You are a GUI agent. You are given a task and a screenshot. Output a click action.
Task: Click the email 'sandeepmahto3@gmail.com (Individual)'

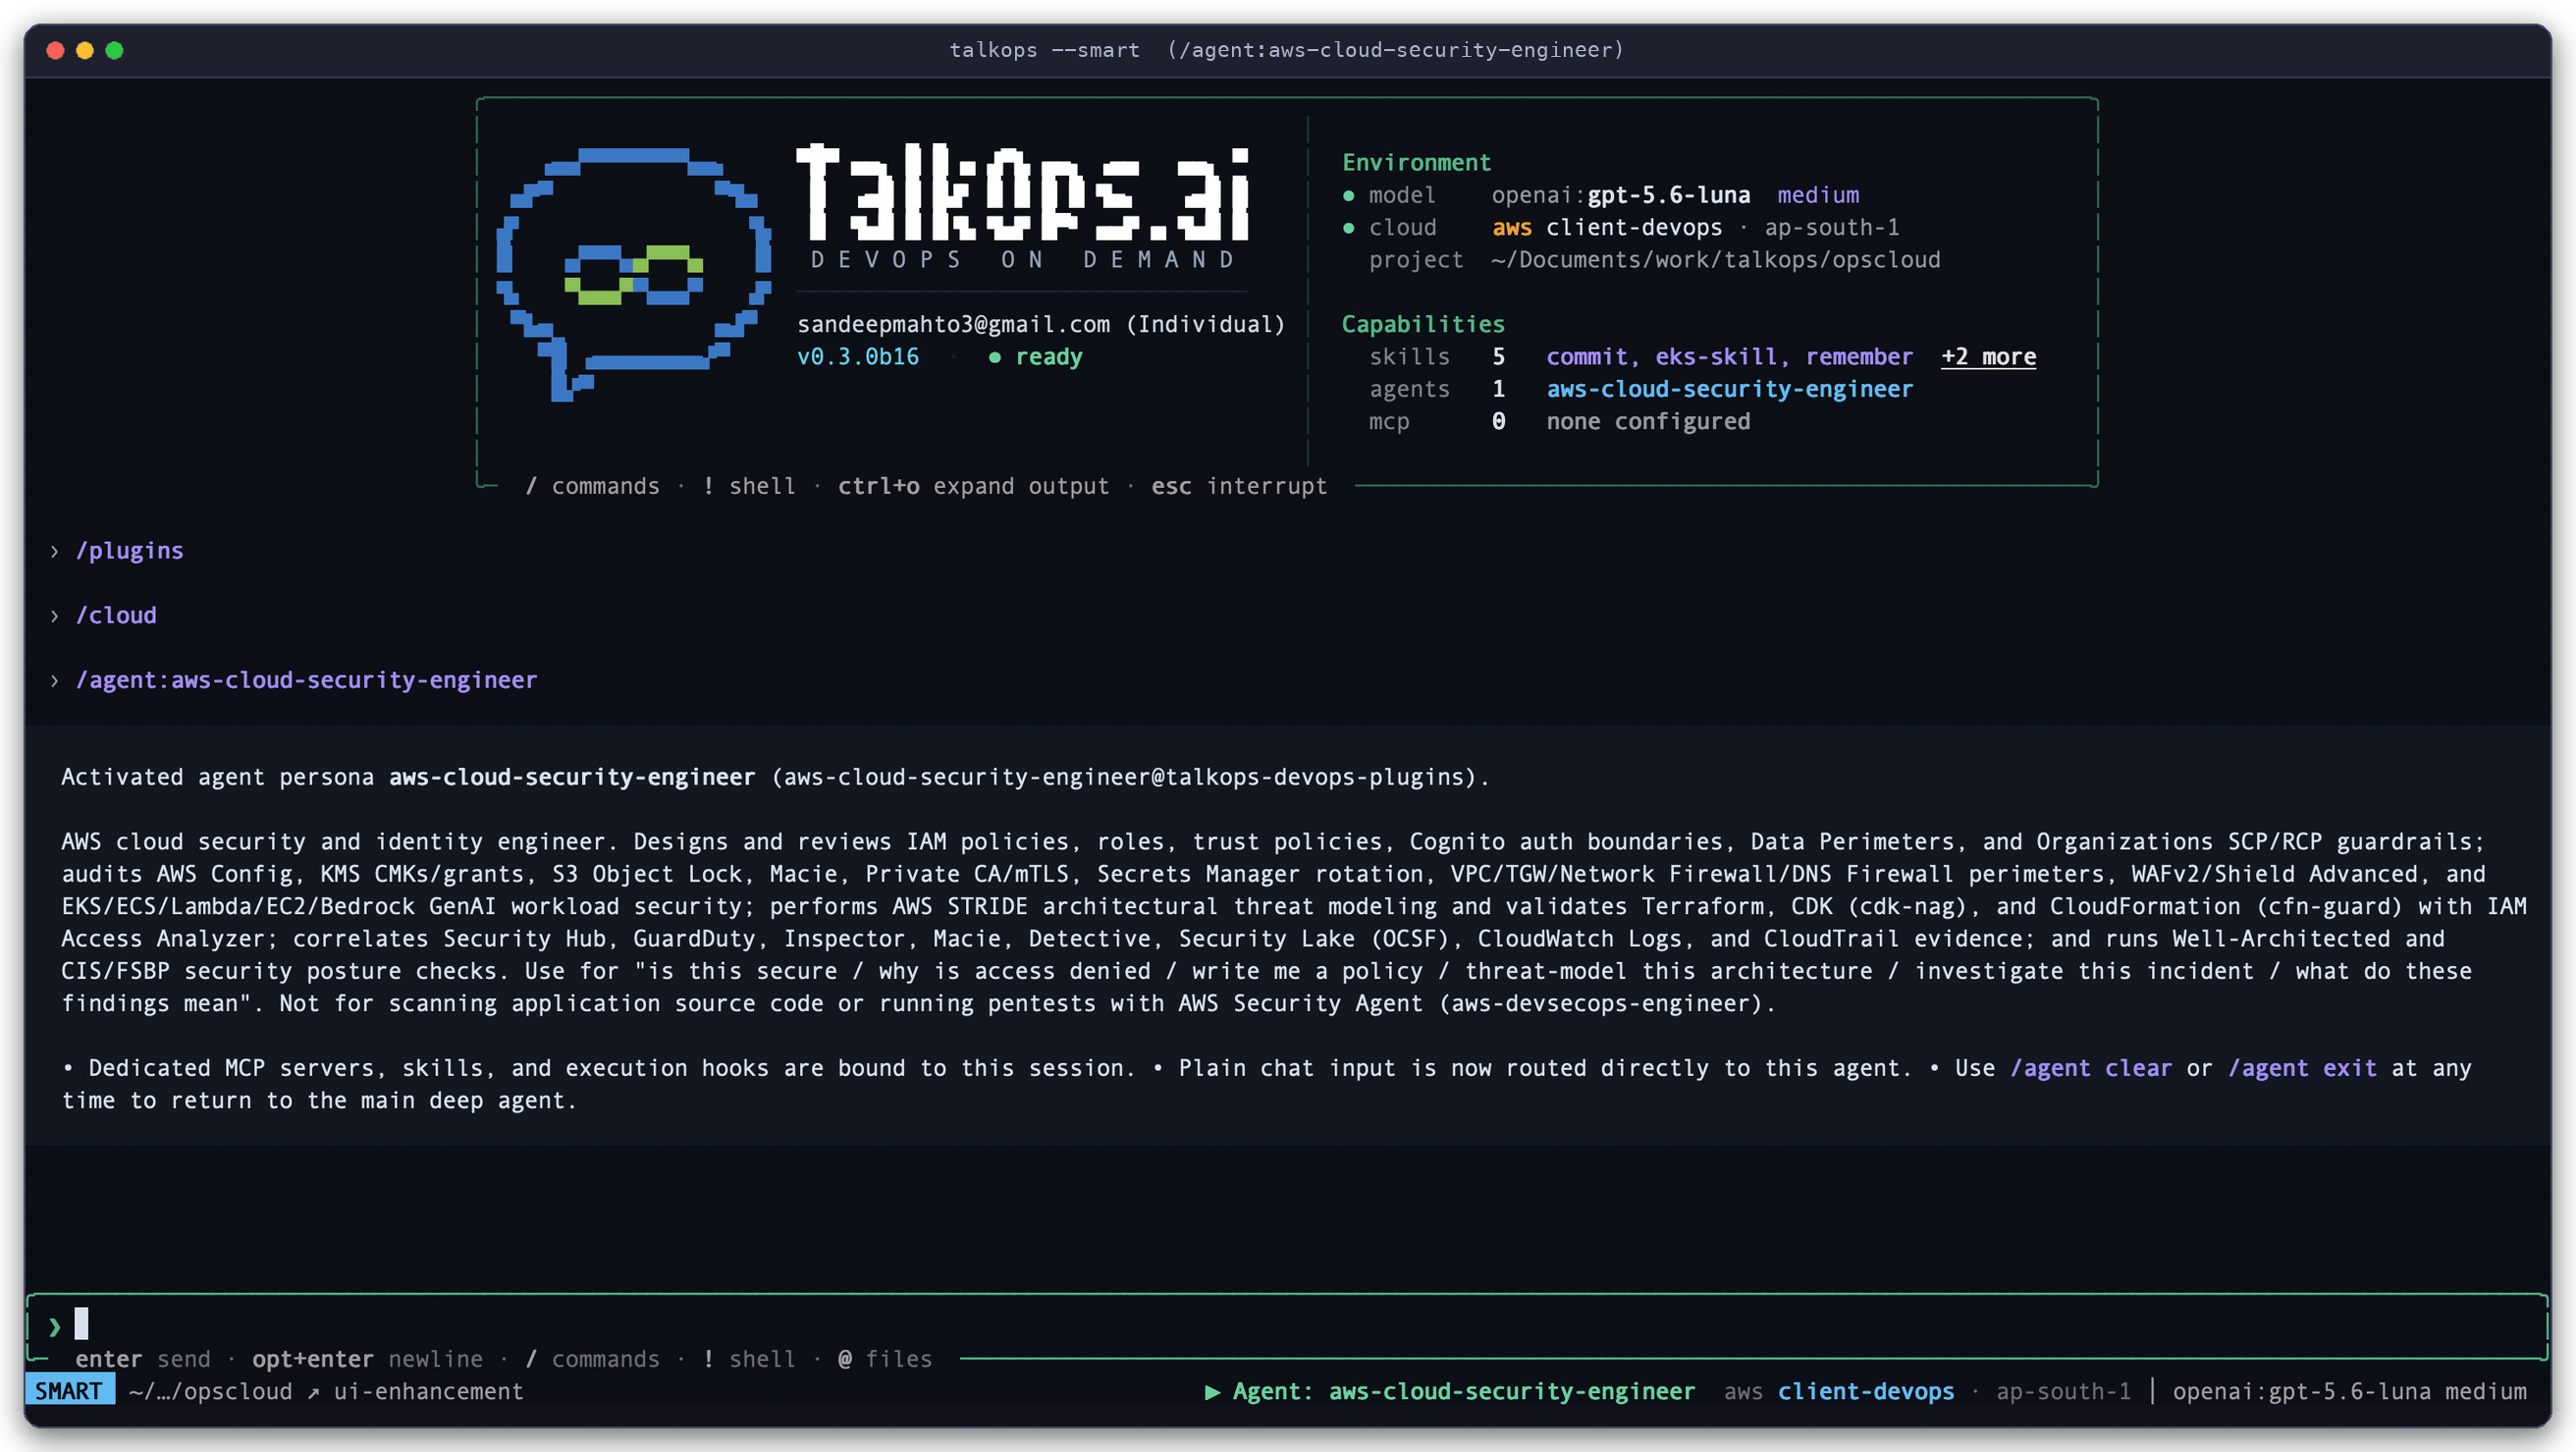[x=1041, y=324]
